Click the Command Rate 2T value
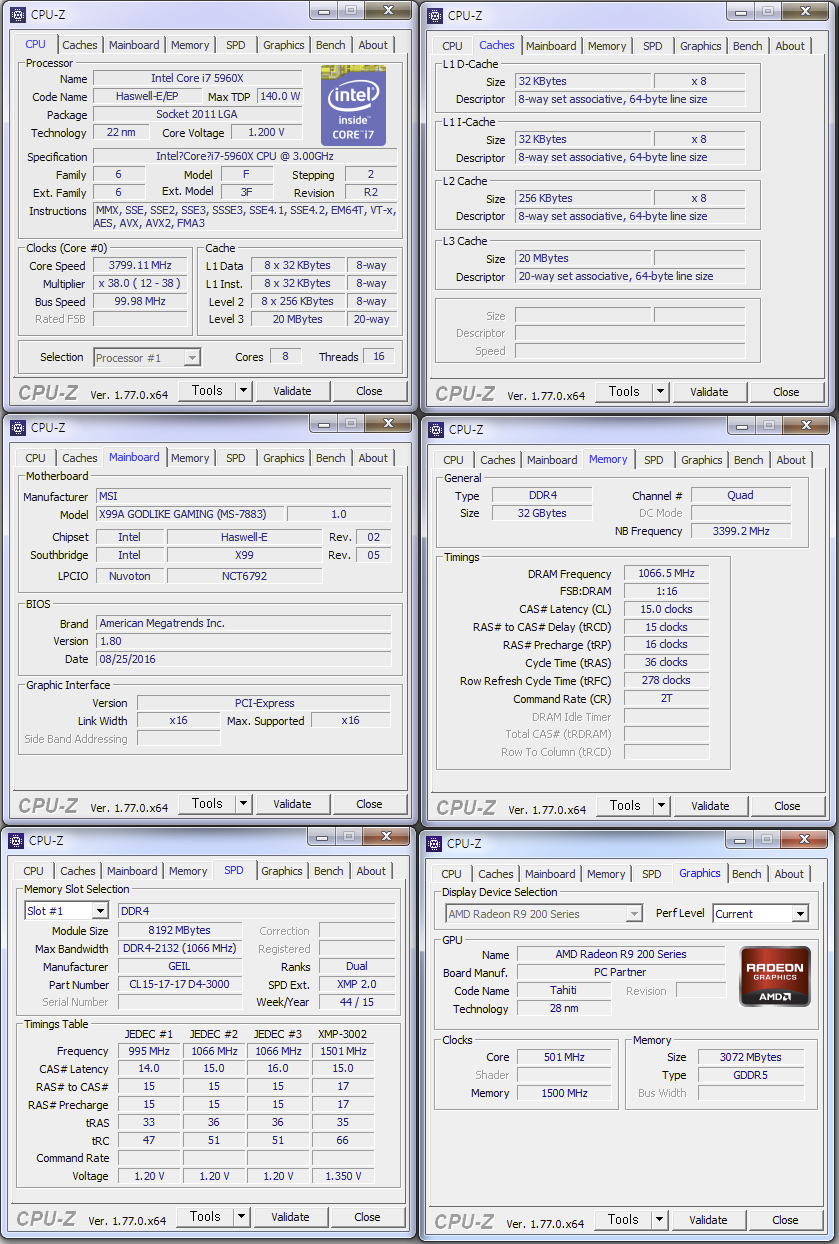The width and height of the screenshot is (839, 1244). click(667, 698)
